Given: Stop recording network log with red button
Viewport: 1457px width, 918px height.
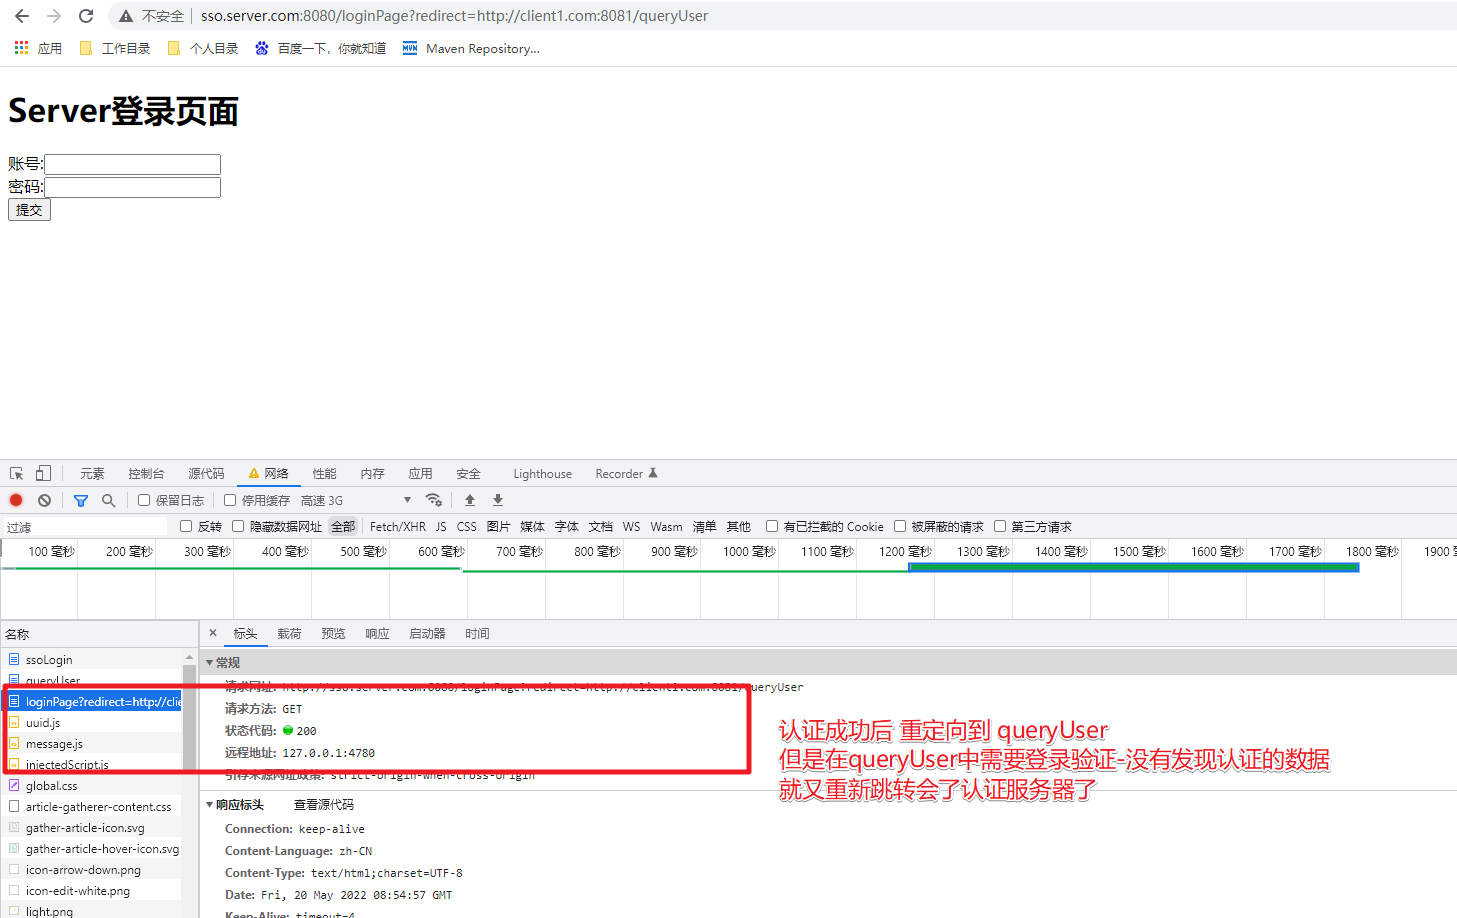Looking at the screenshot, I should click(16, 500).
